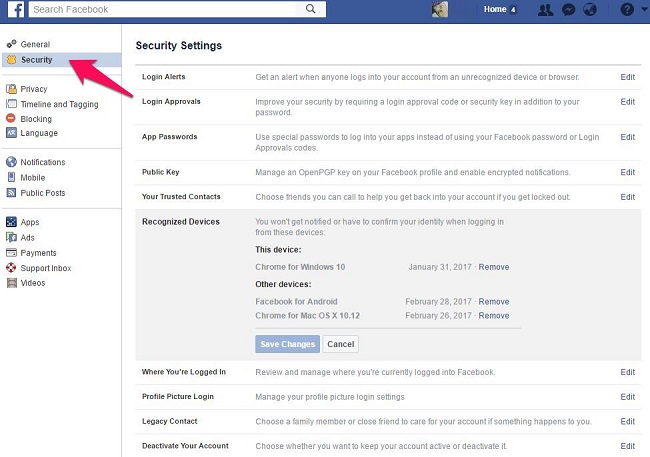Open Ads settings section
This screenshot has height=457, width=650.
click(27, 237)
